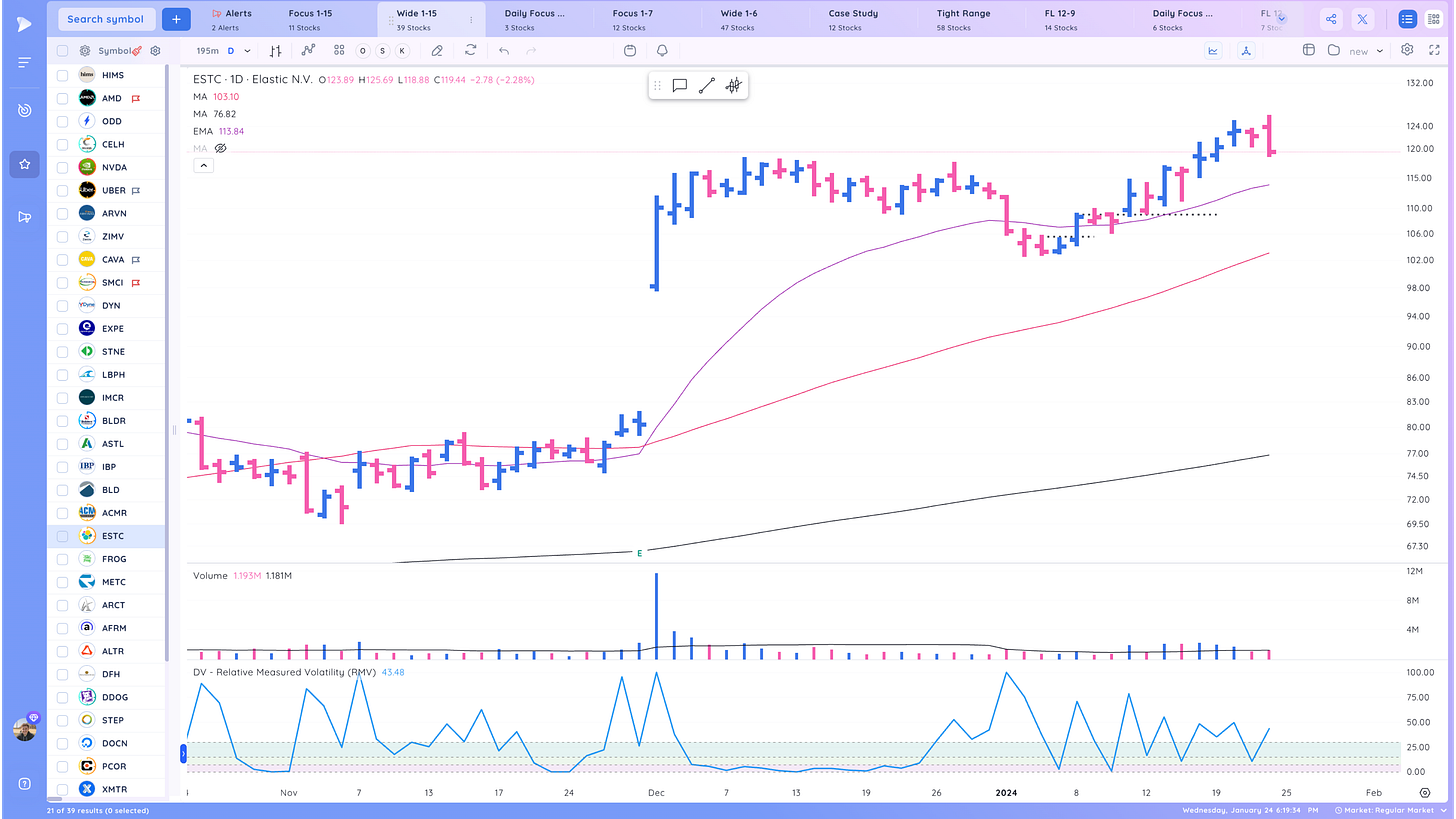Click the watchlist clear broom icon
The height and width of the screenshot is (819, 1456).
click(137, 50)
